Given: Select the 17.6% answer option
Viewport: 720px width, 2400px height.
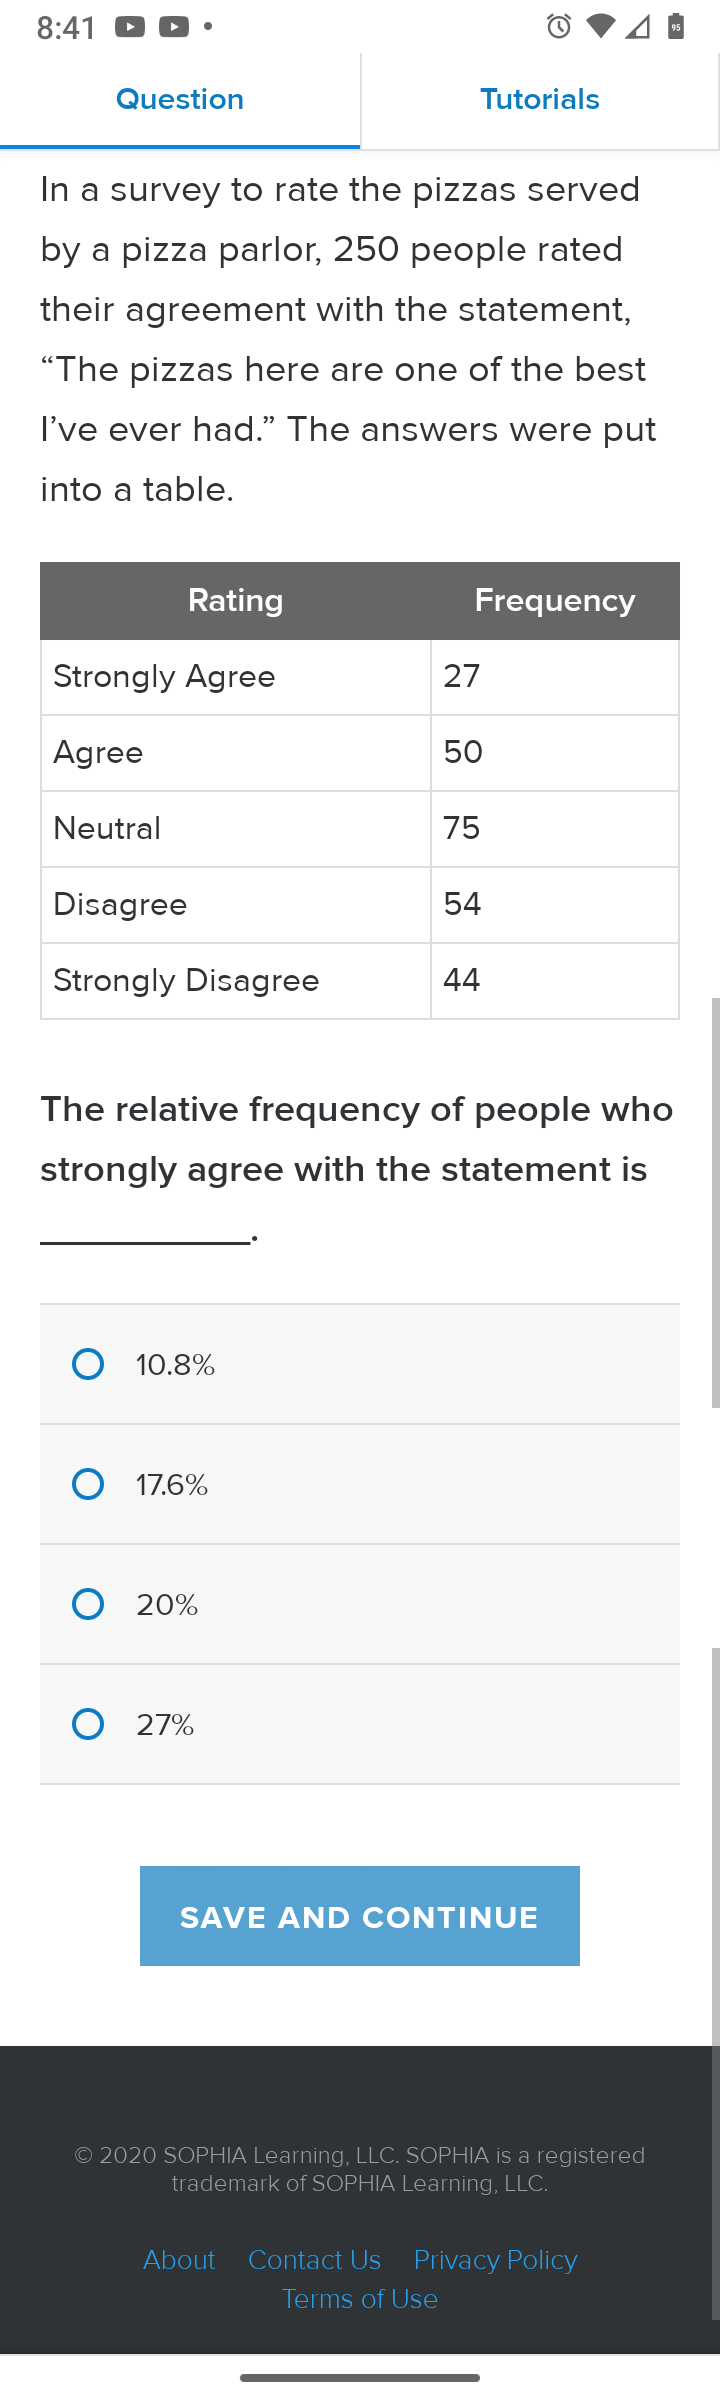Looking at the screenshot, I should click(x=360, y=1484).
